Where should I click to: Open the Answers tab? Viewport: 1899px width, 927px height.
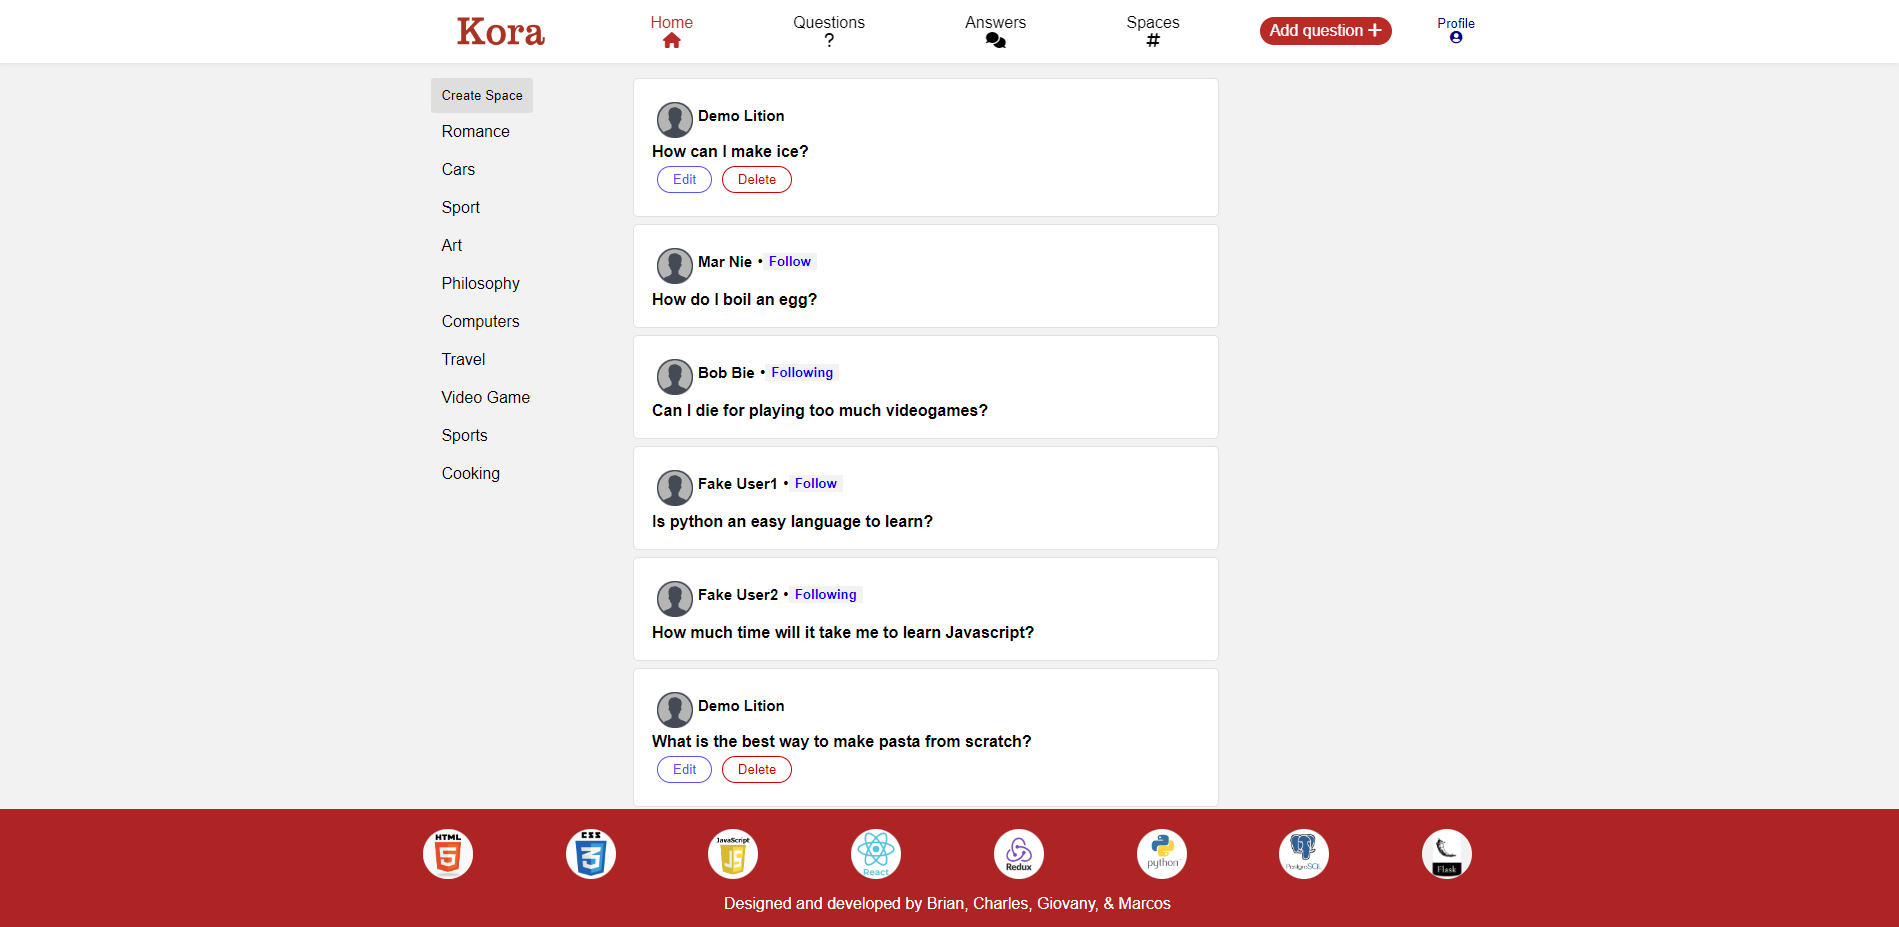coord(995,31)
